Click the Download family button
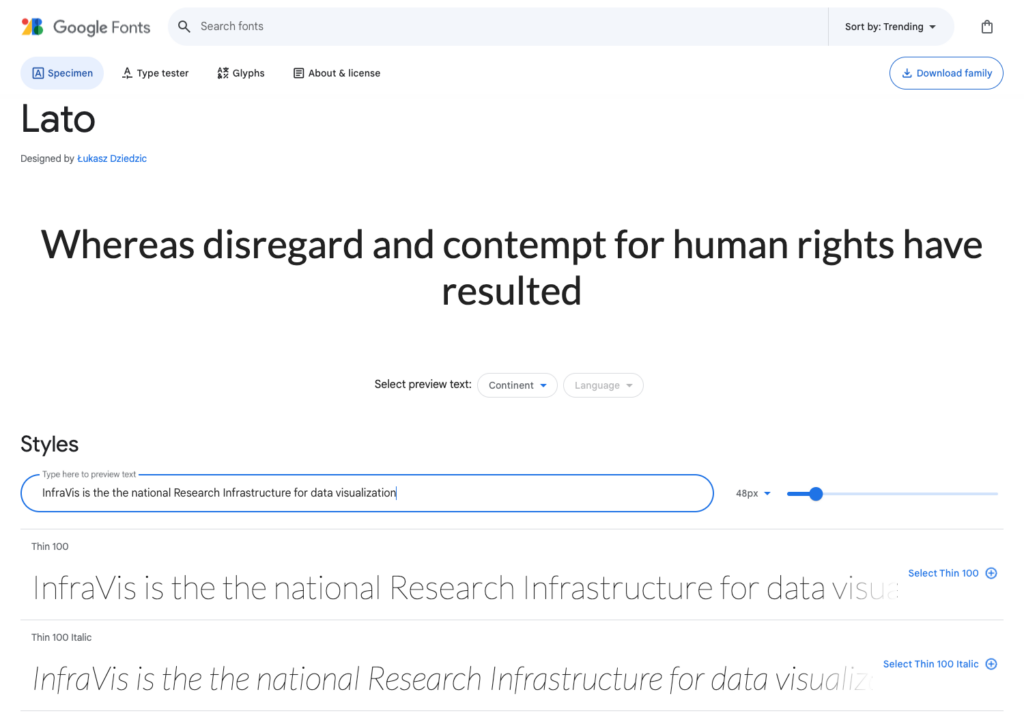This screenshot has height=720, width=1024. point(946,73)
